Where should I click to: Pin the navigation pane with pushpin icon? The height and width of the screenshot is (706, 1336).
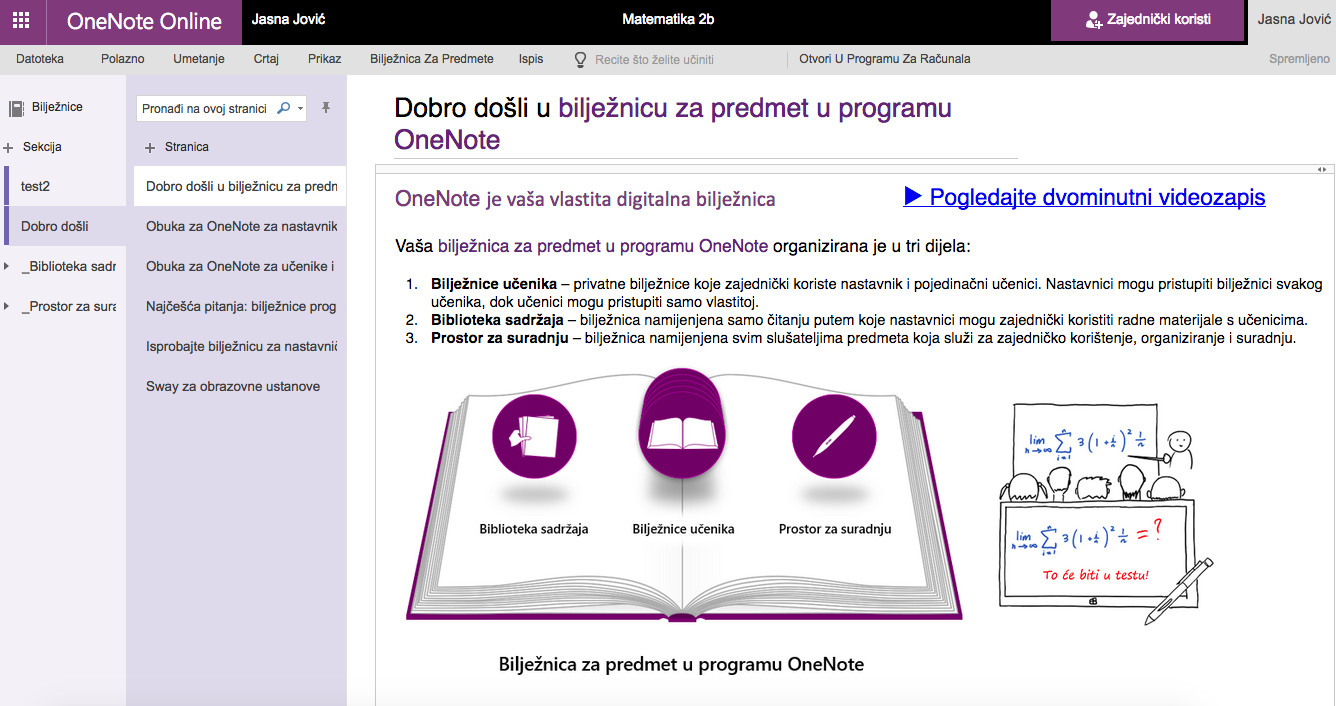click(326, 108)
